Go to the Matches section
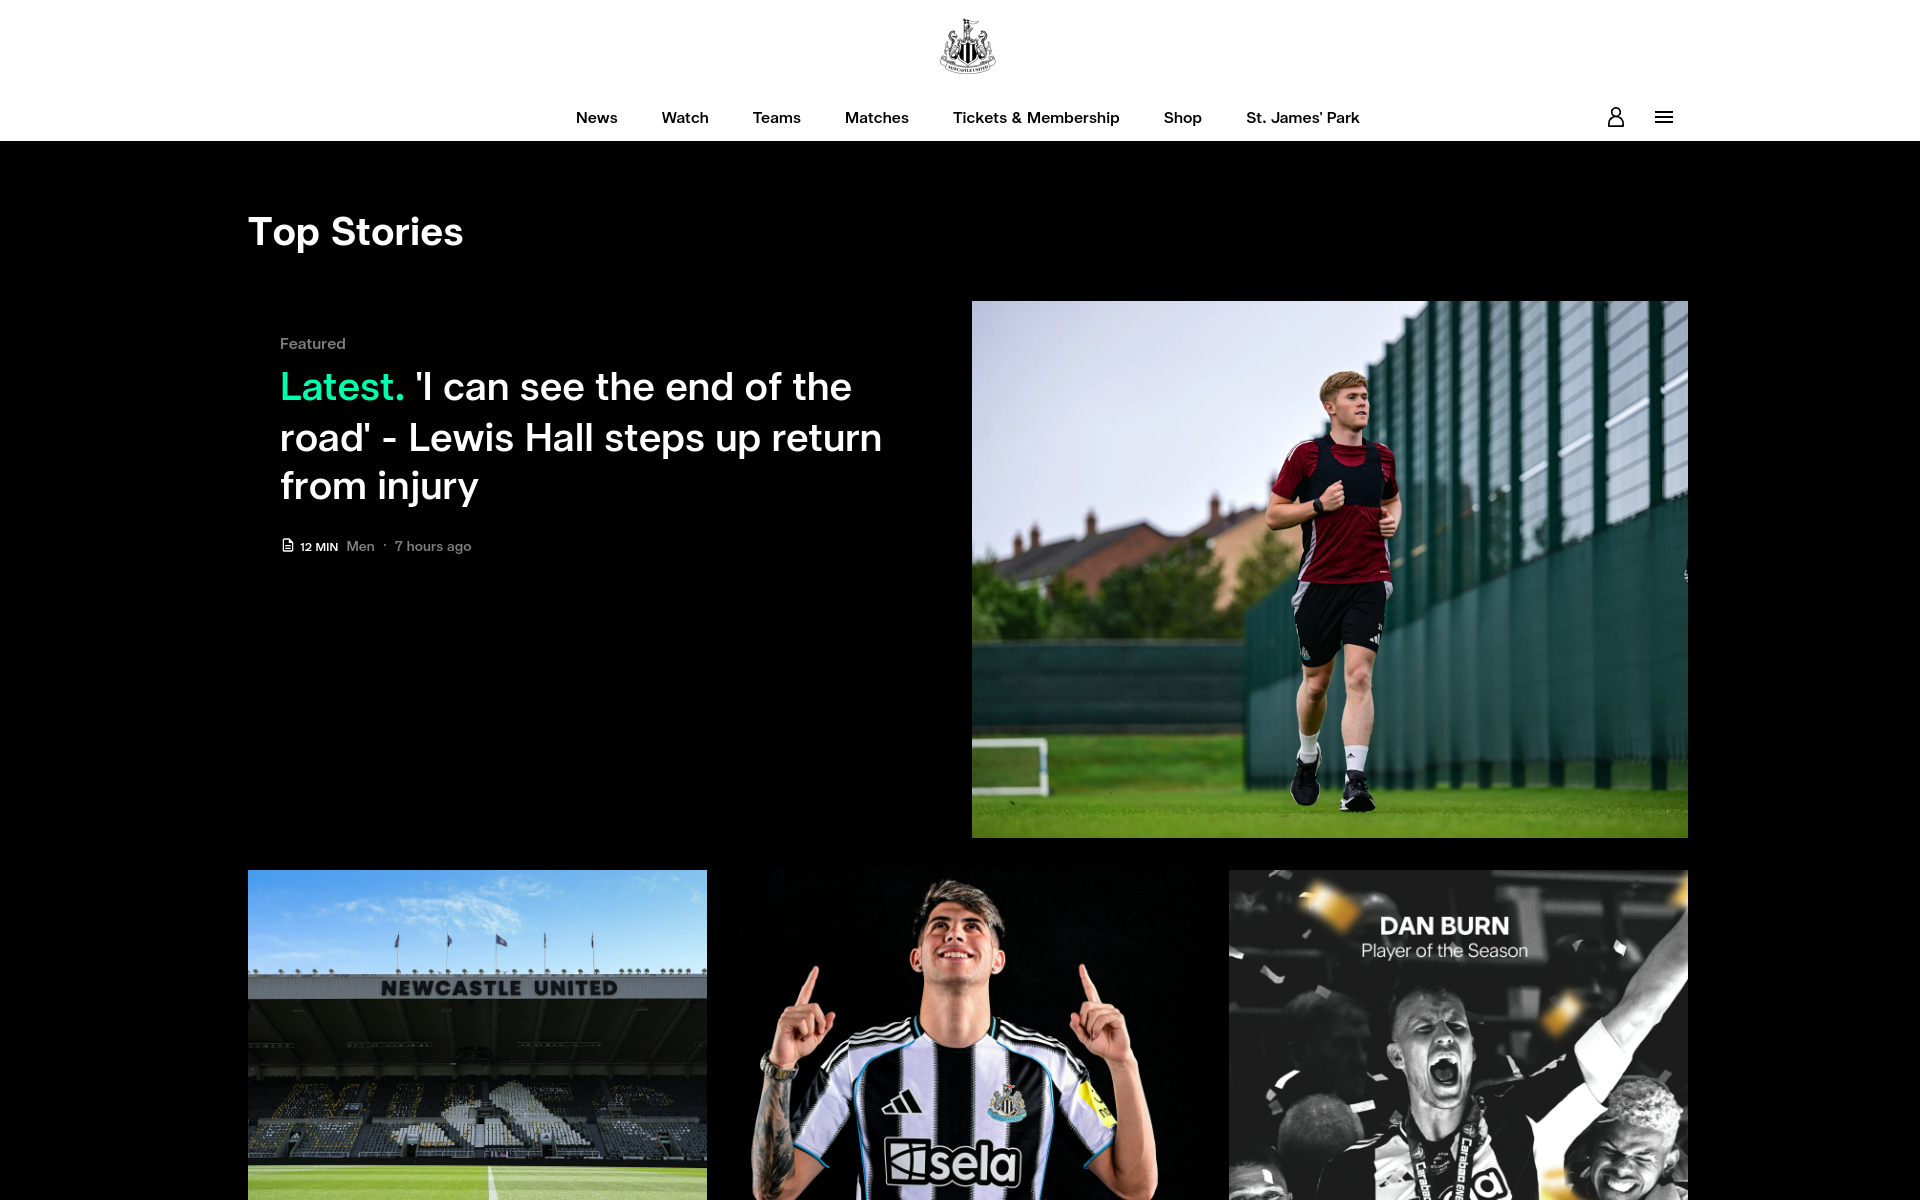Screen dimensions: 1920x1200 (x=877, y=118)
